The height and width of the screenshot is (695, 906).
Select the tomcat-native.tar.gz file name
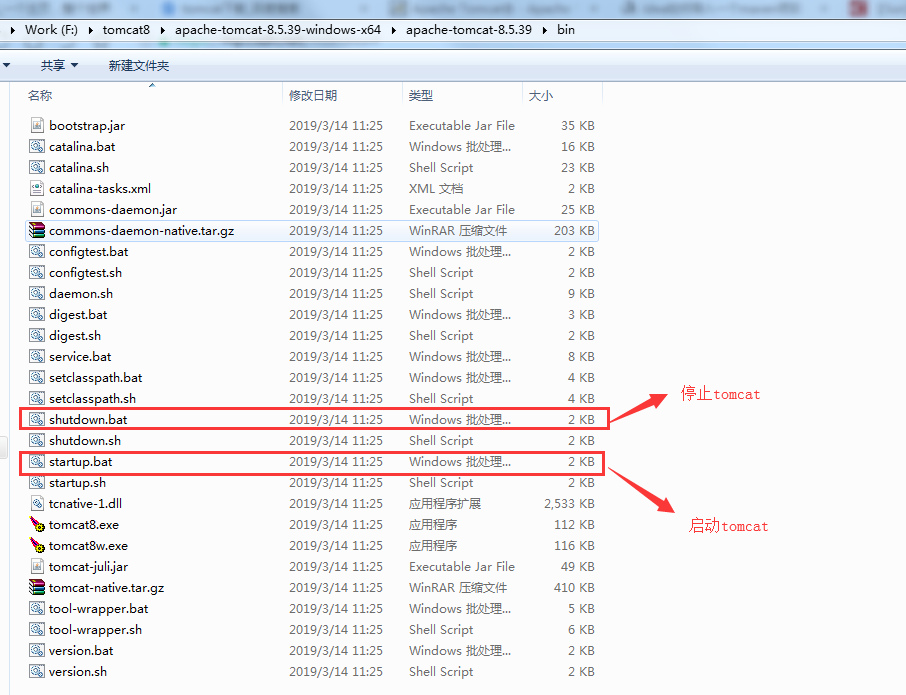tap(106, 588)
